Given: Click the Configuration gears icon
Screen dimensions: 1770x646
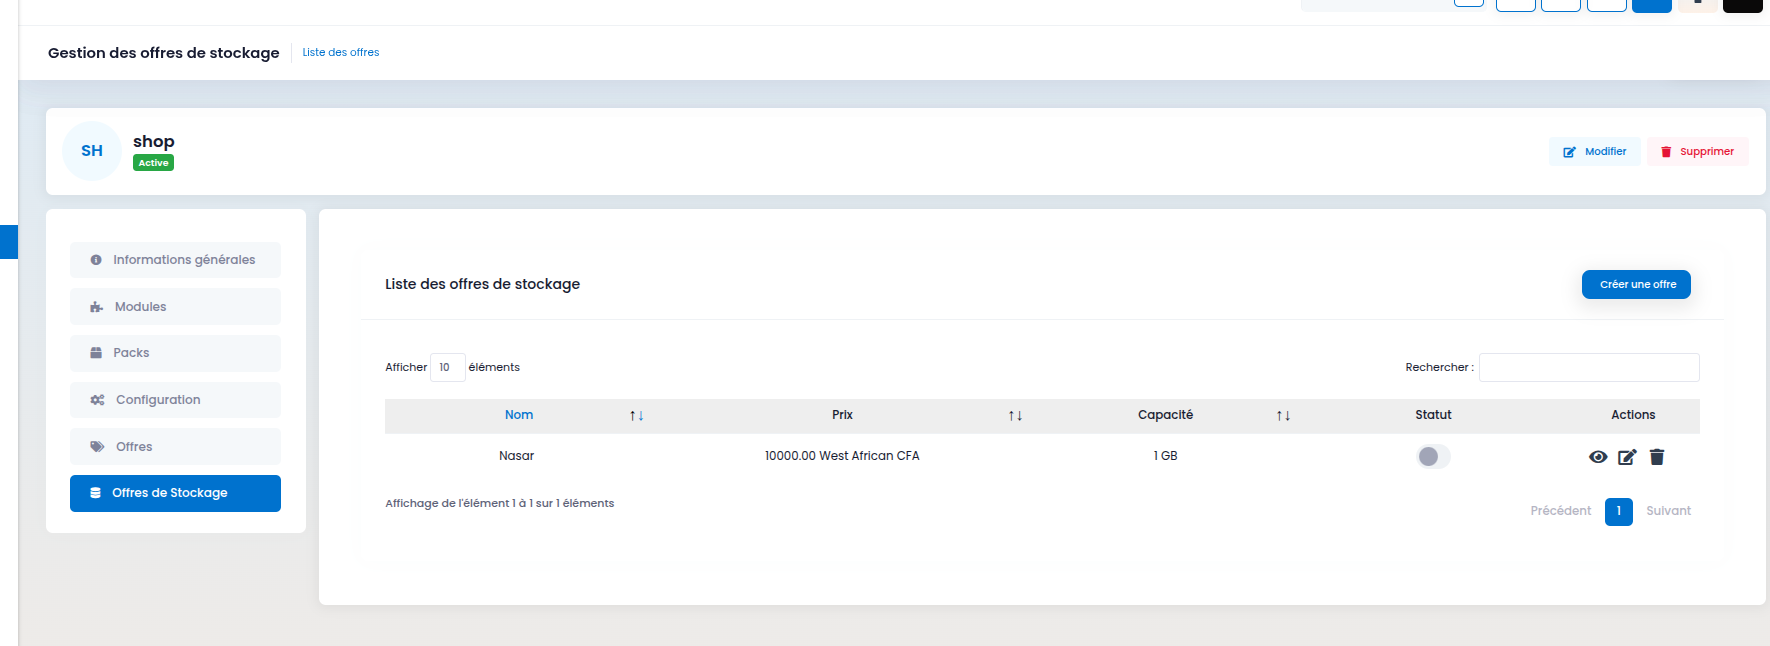Looking at the screenshot, I should pos(97,400).
